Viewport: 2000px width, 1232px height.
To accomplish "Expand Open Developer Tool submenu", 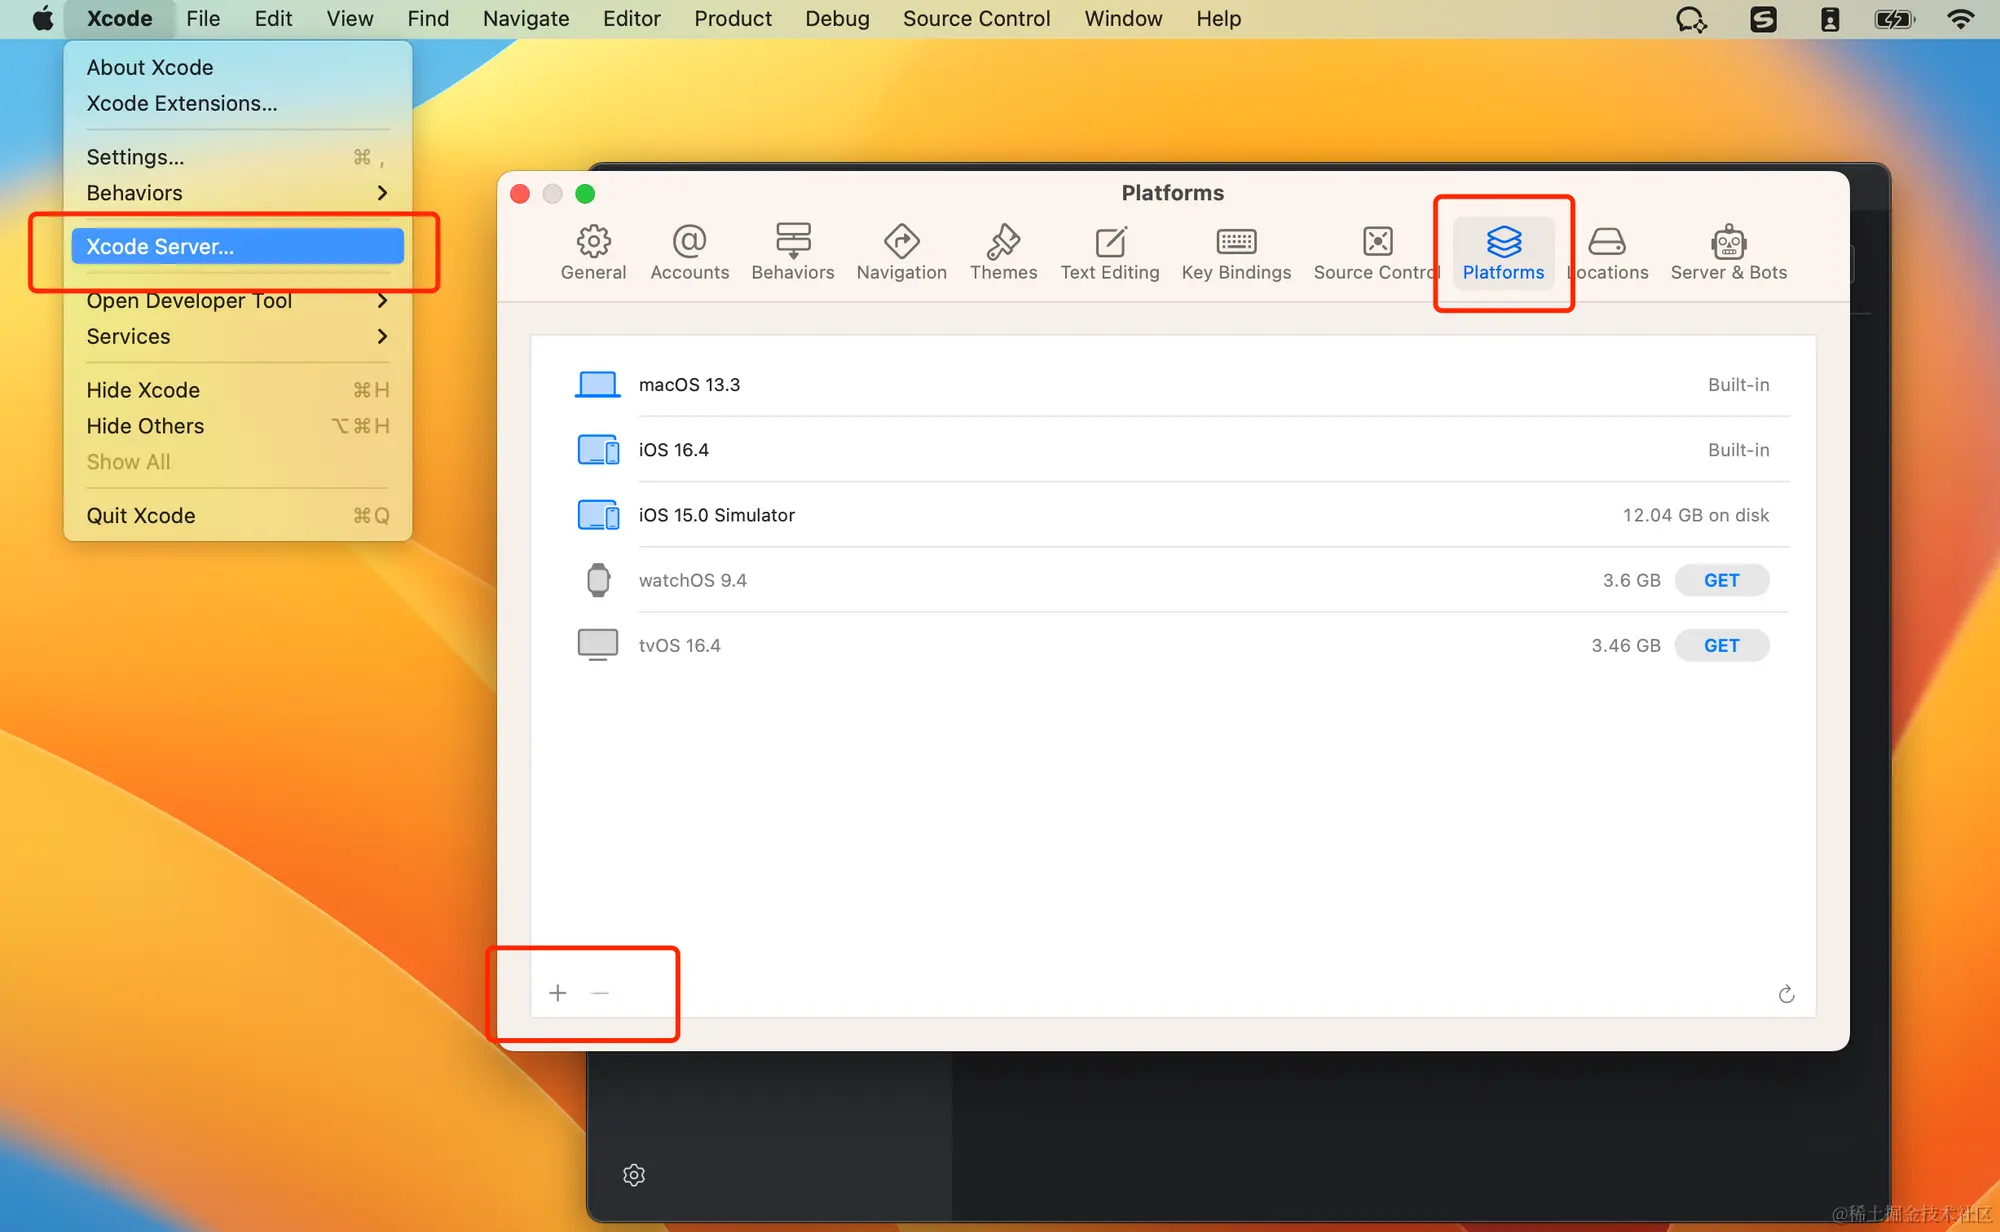I will (382, 301).
